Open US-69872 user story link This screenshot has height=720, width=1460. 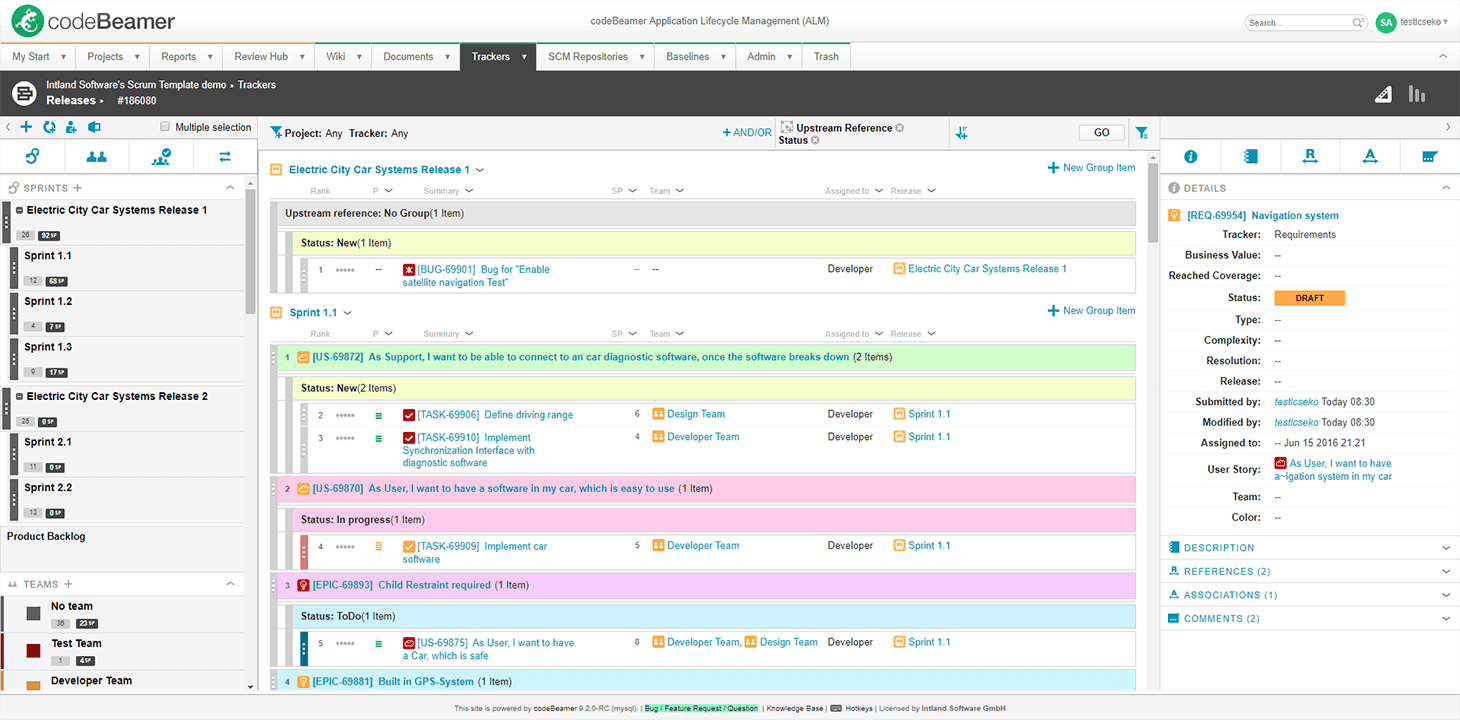click(x=580, y=357)
